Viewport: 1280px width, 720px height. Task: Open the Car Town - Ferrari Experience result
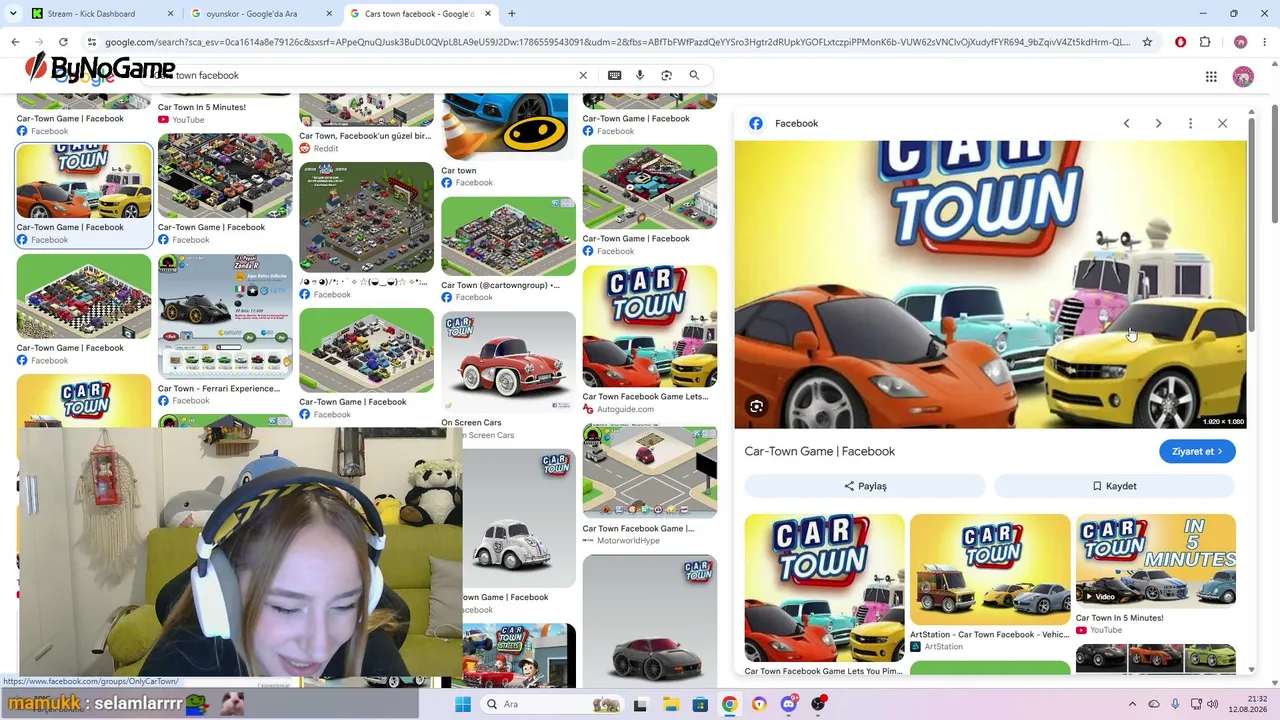[225, 315]
